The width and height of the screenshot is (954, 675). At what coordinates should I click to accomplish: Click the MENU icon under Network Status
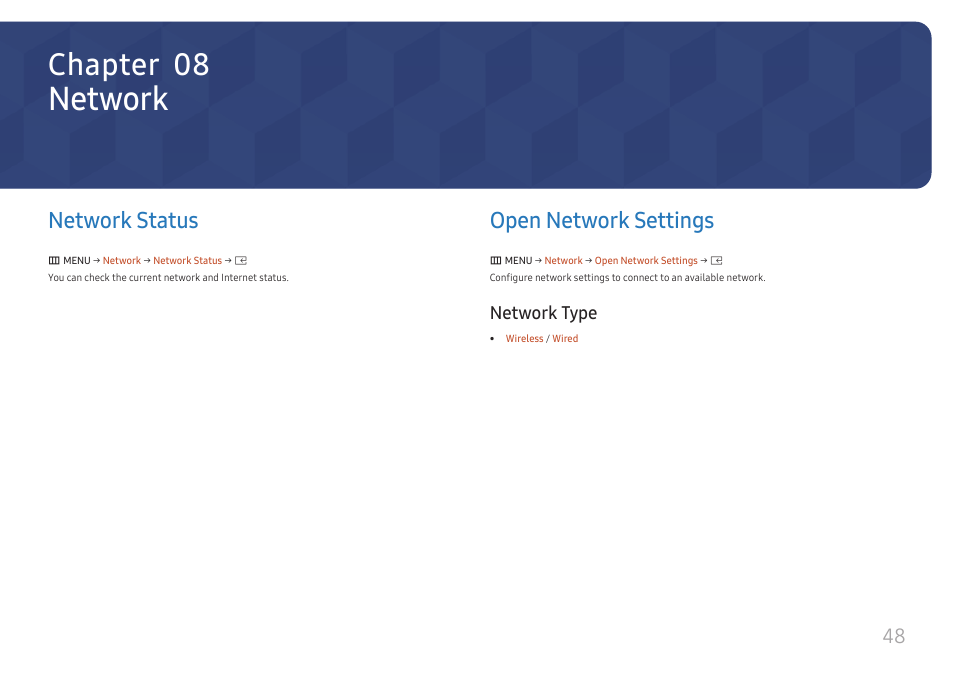[54, 261]
